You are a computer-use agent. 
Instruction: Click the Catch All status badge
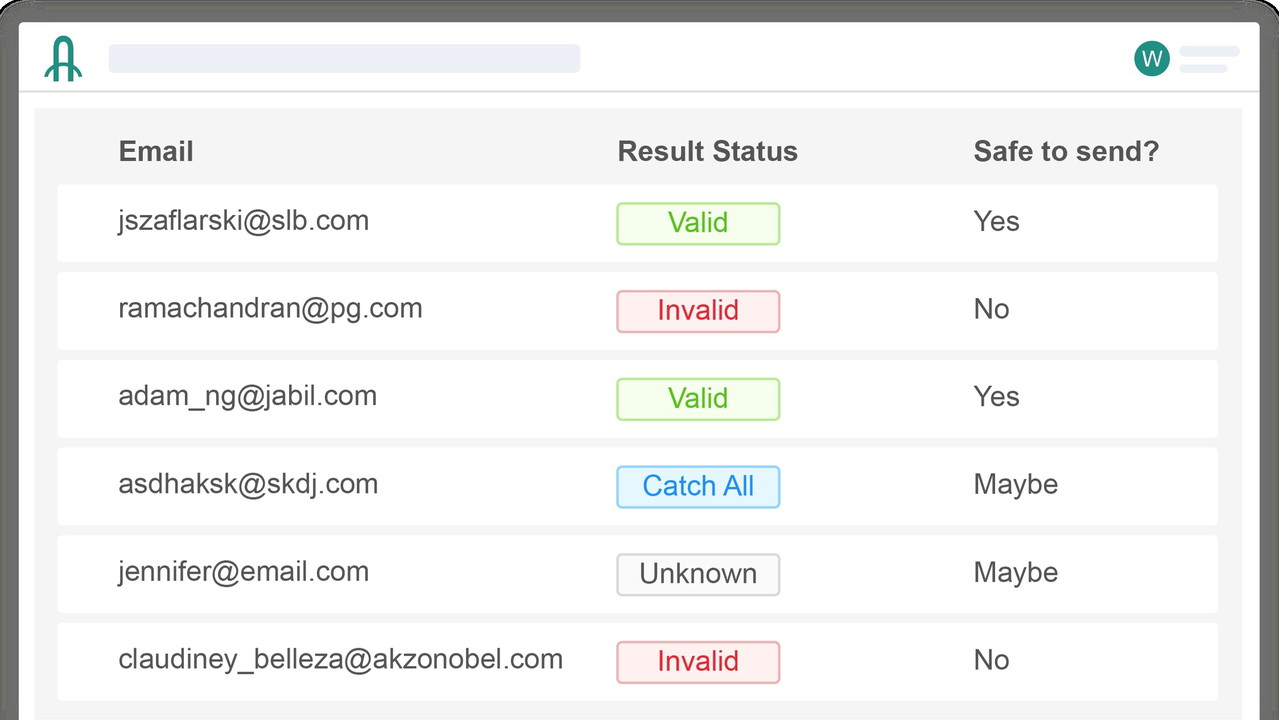(x=698, y=487)
